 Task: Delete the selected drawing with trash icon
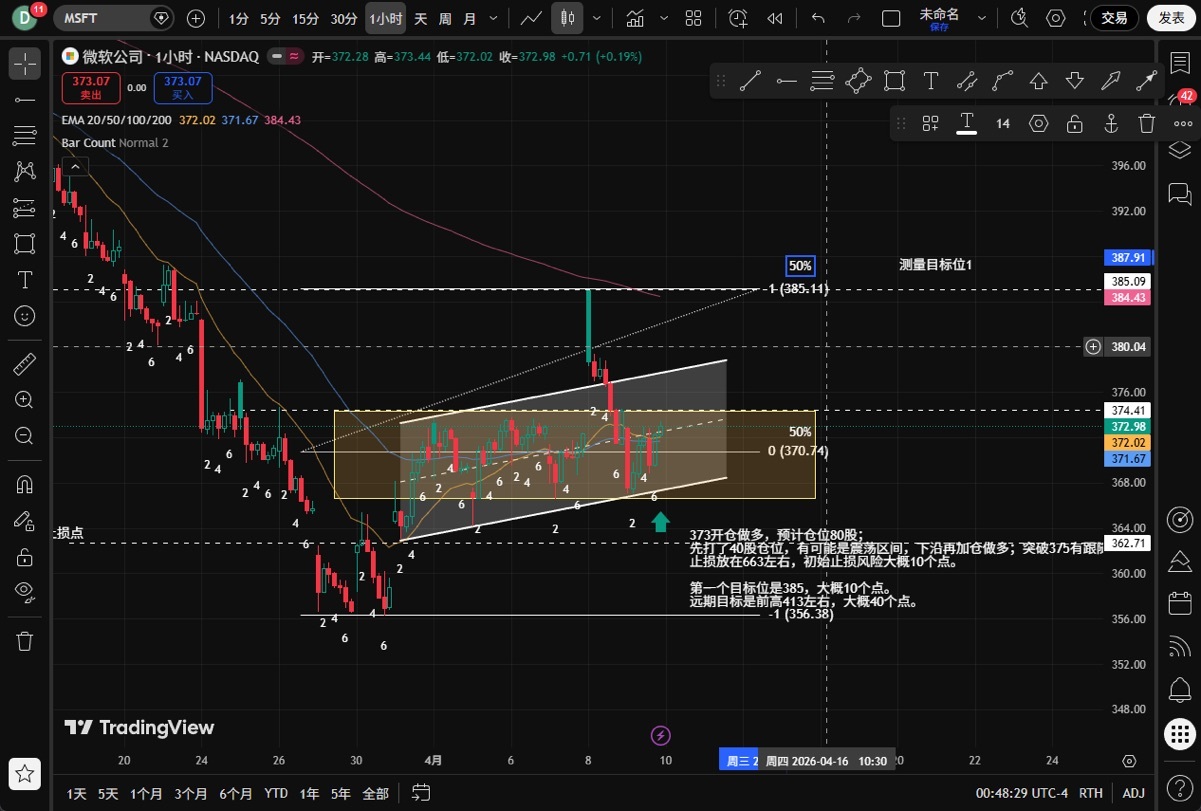pyautogui.click(x=1147, y=124)
